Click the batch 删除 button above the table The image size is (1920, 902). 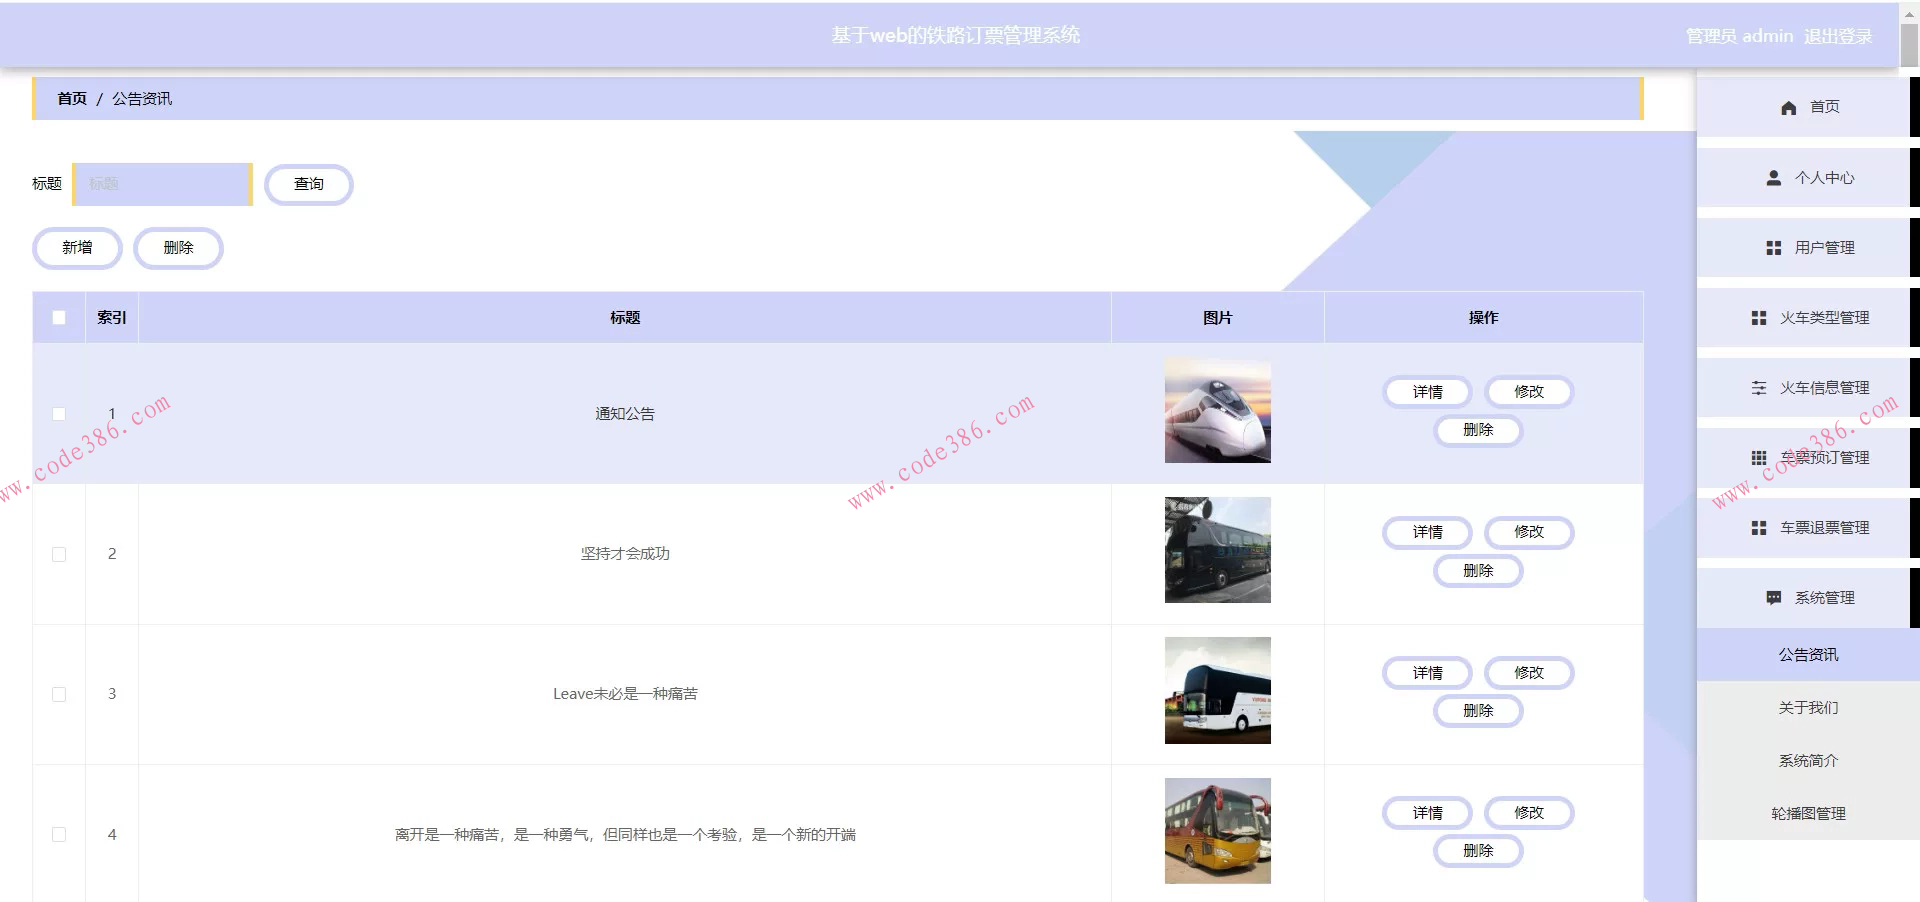[x=178, y=248]
